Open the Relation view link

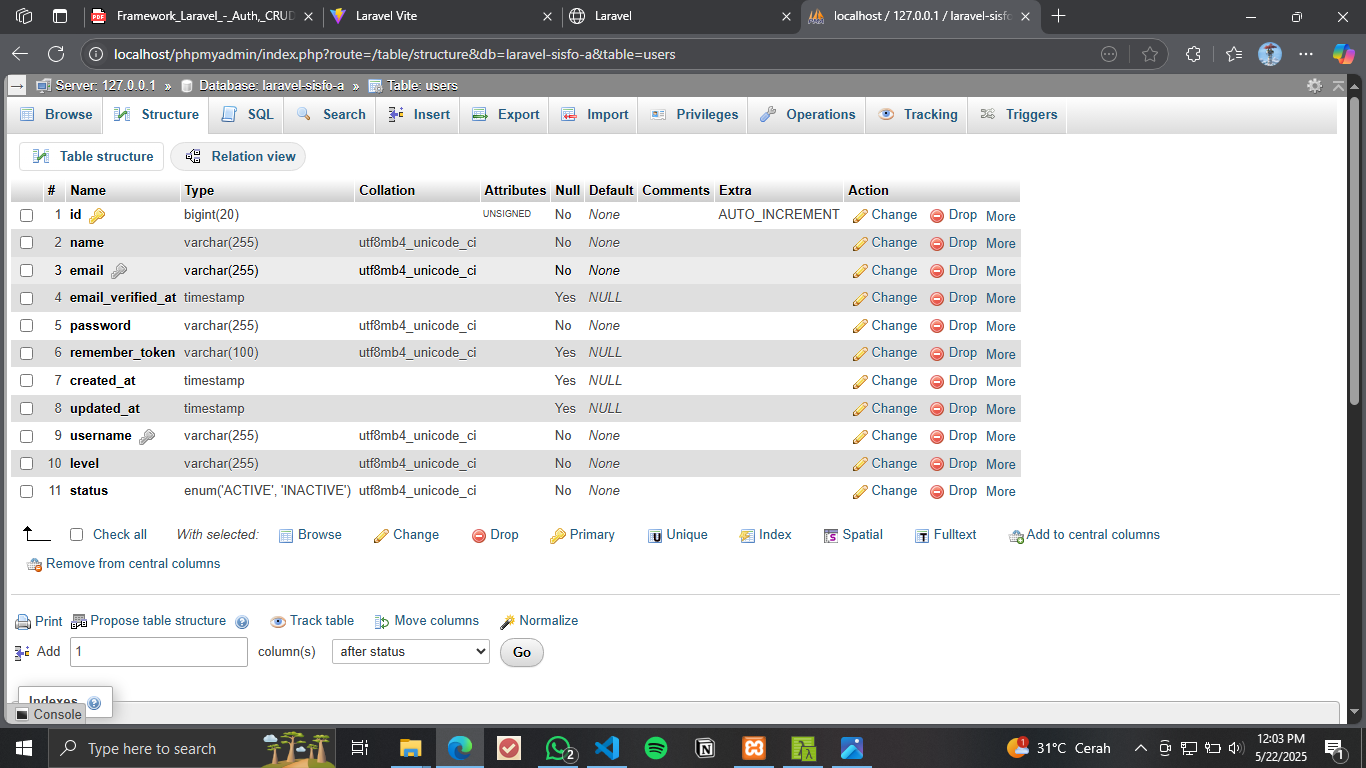(x=239, y=157)
